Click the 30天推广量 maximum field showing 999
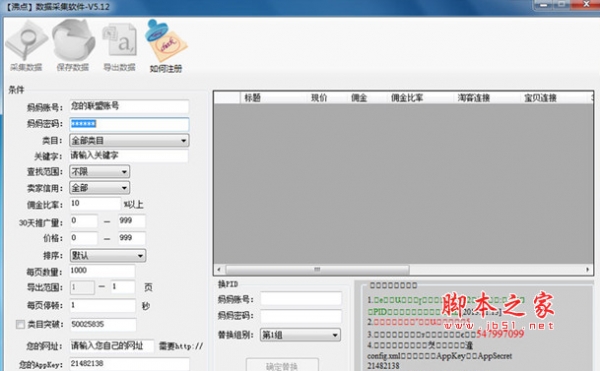Viewport: 600px width, 371px height. pos(132,221)
